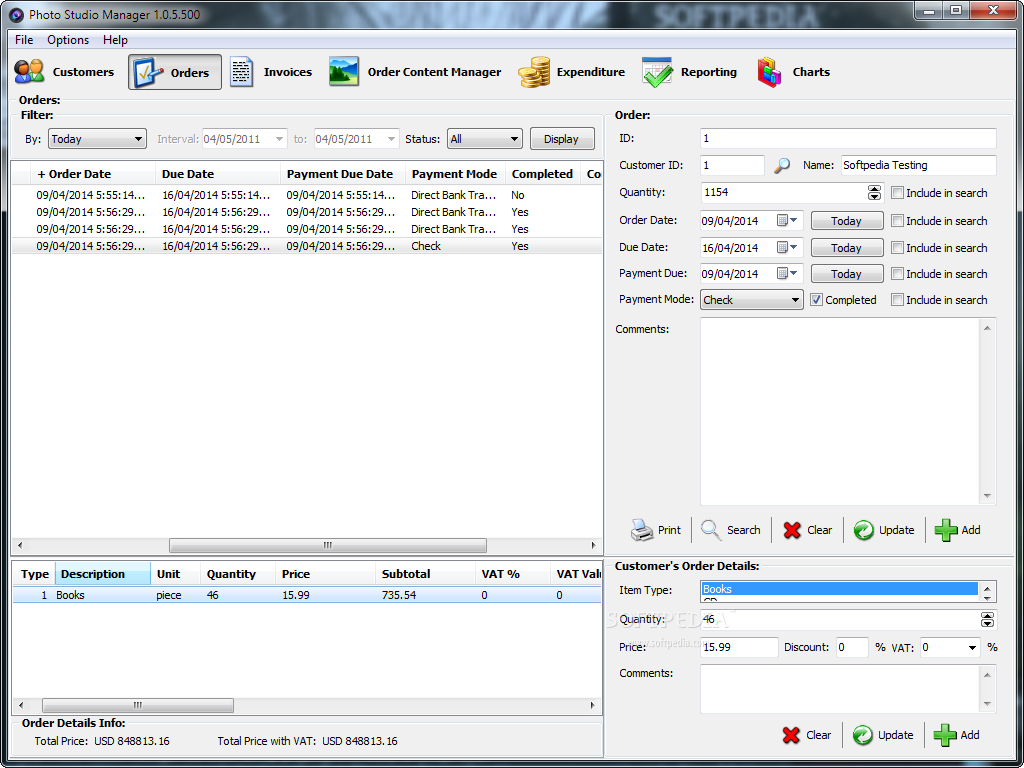Enable Include in search for Payment Due
Image resolution: width=1024 pixels, height=768 pixels.
(898, 274)
